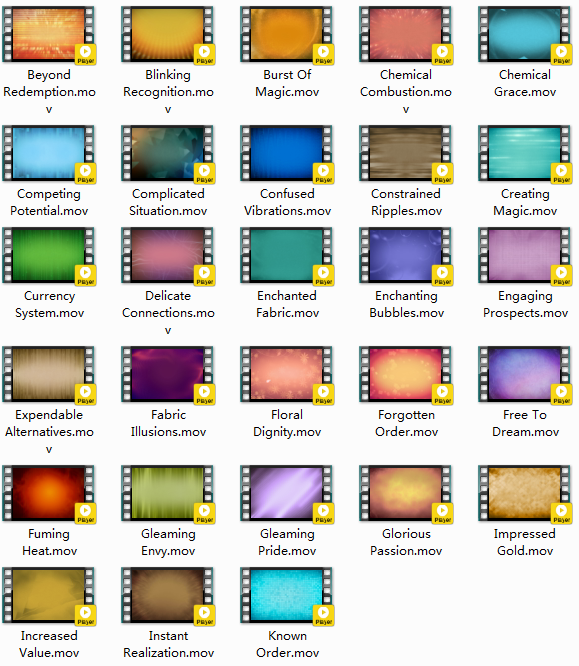This screenshot has height=666, width=579.
Task: Click the Complicated Situation.mov file name label
Action: (x=168, y=202)
